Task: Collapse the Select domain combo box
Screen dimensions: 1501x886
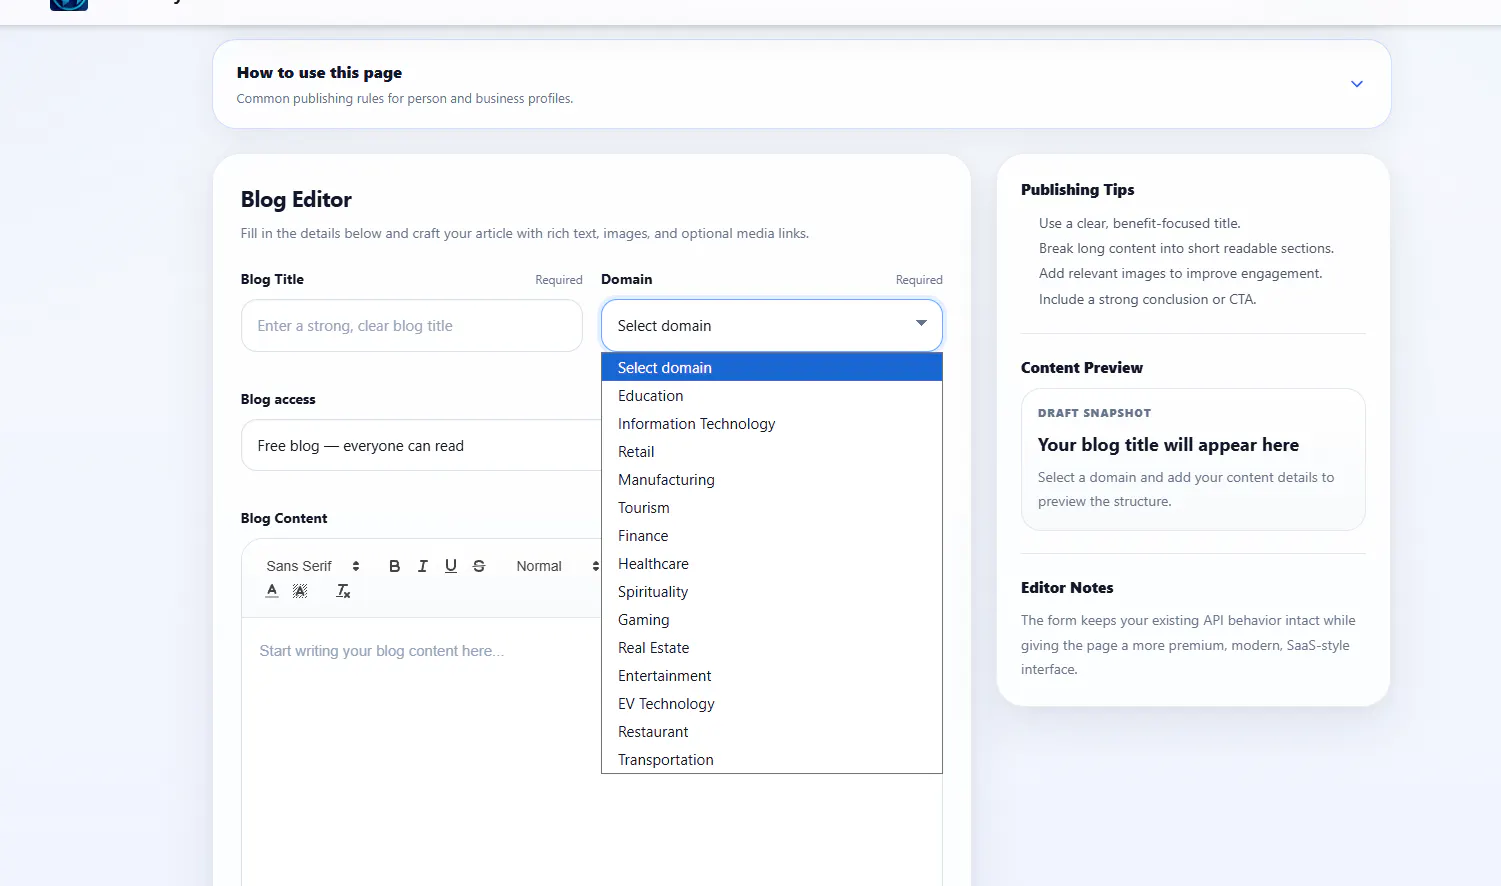Action: (772, 326)
